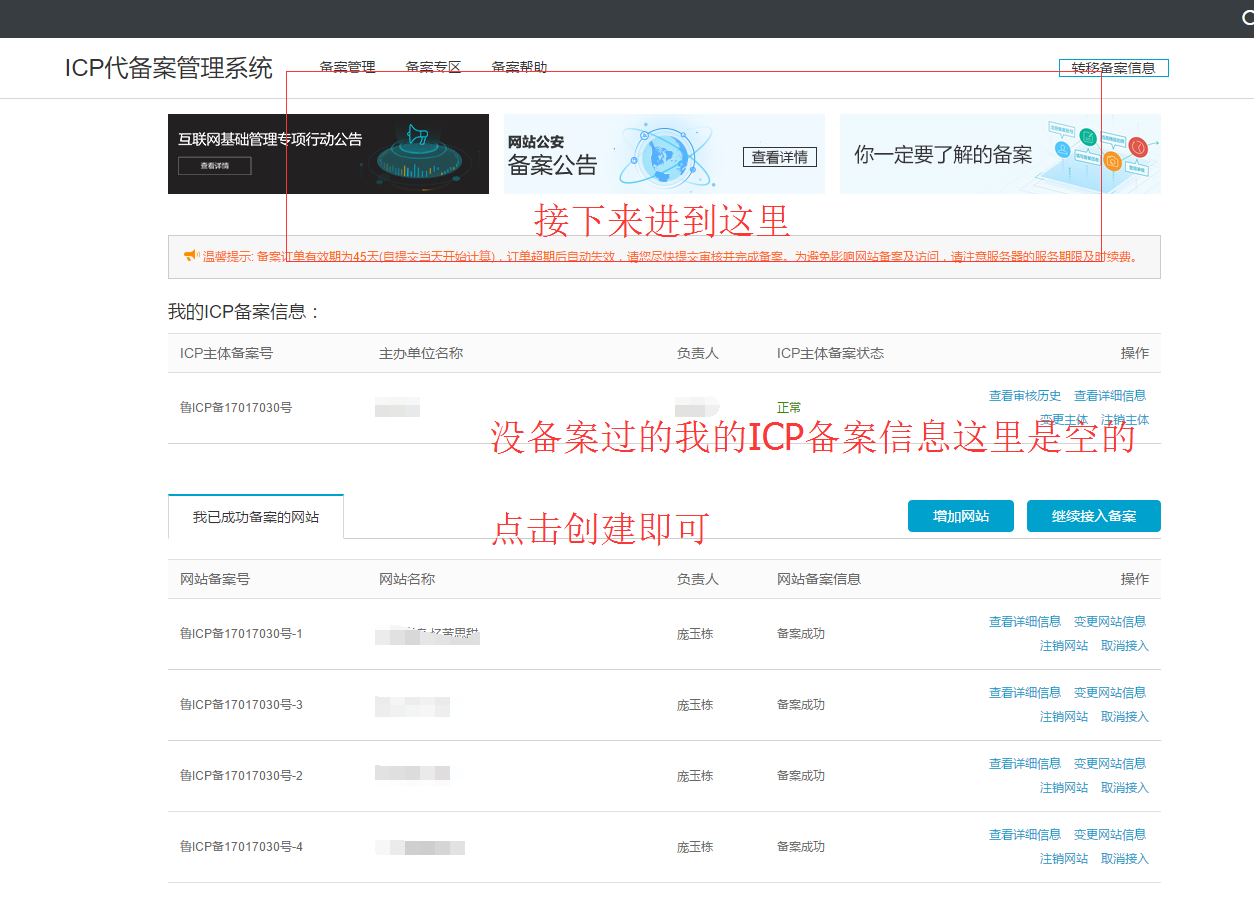Screen dimensions: 1254x910
Task: Open the 备案帮助 menu item
Action: (x=519, y=68)
